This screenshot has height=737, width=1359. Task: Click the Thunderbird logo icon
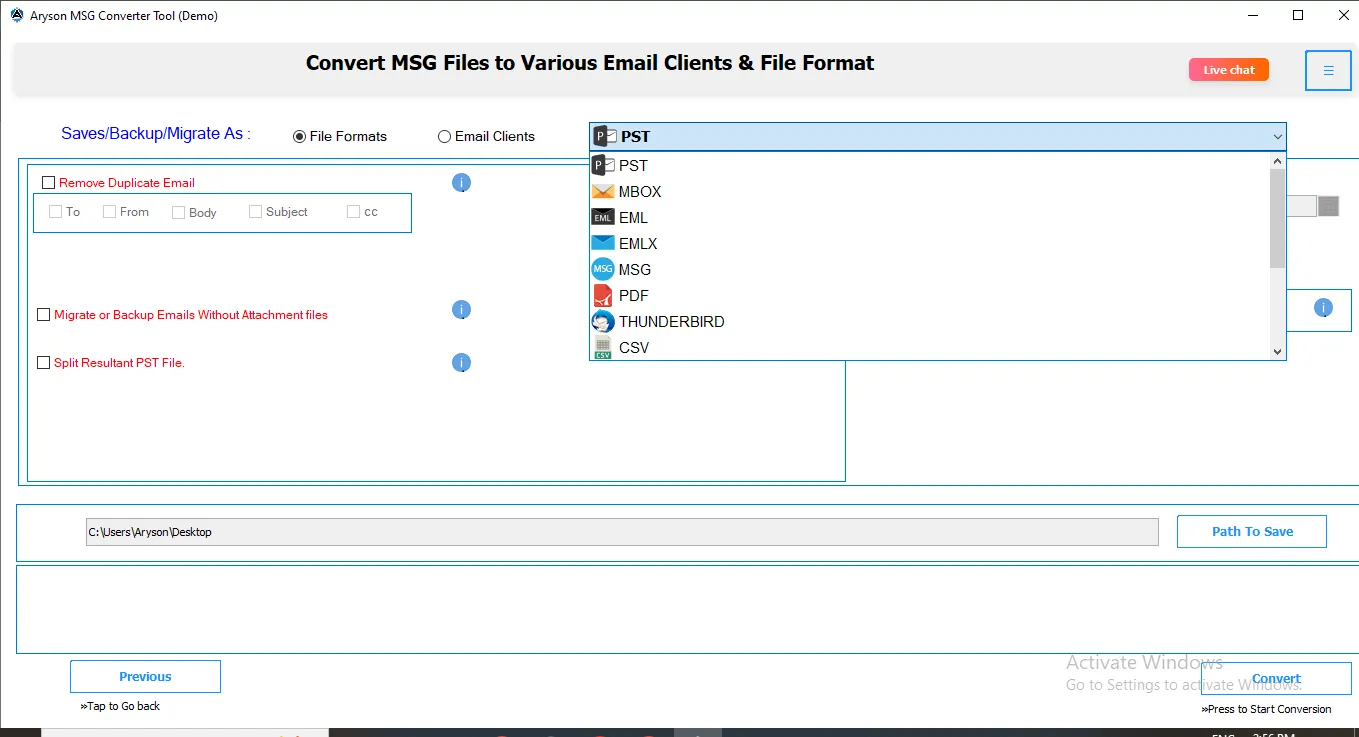(x=603, y=321)
